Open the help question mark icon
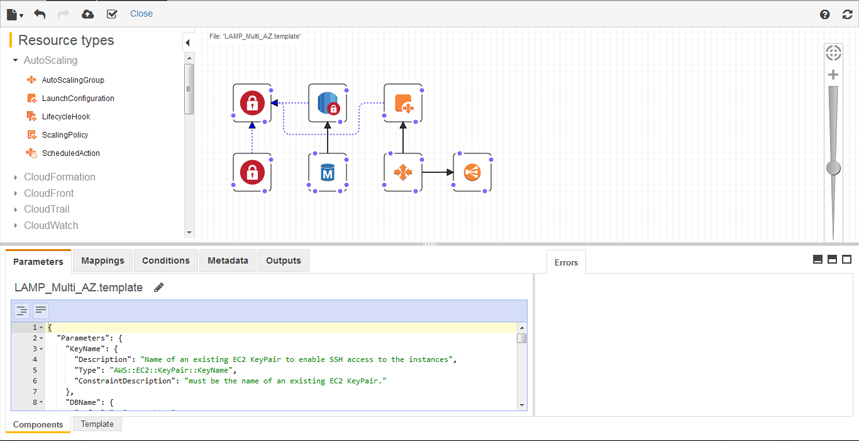859x441 pixels. pos(825,14)
